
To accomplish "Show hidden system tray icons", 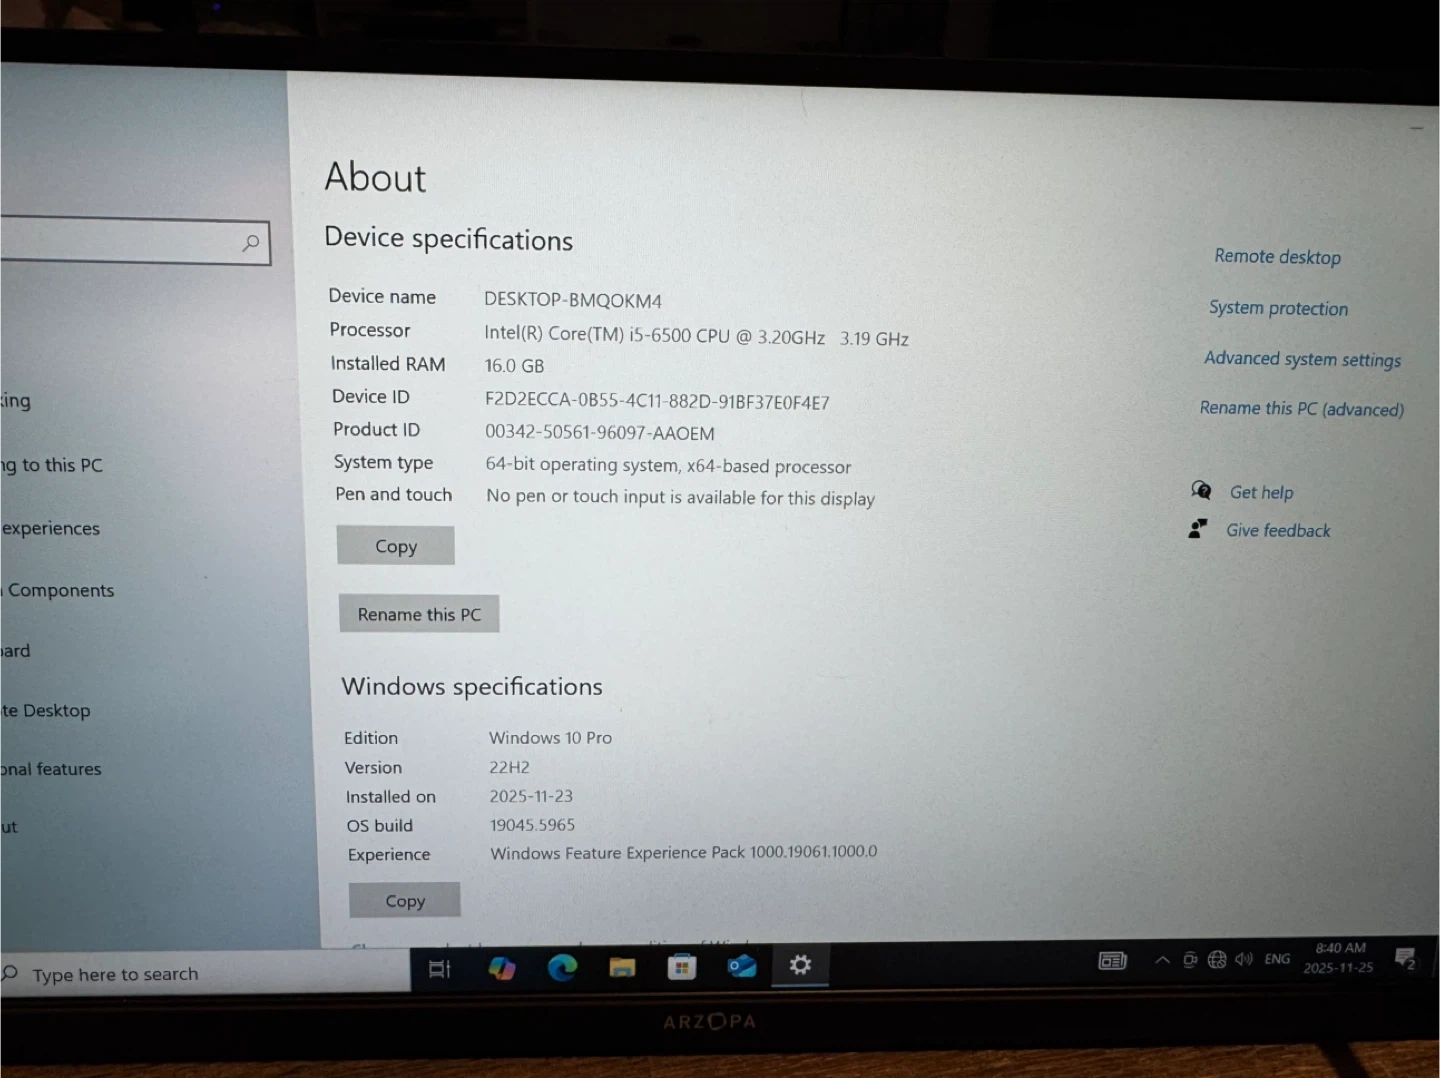I will point(1162,960).
